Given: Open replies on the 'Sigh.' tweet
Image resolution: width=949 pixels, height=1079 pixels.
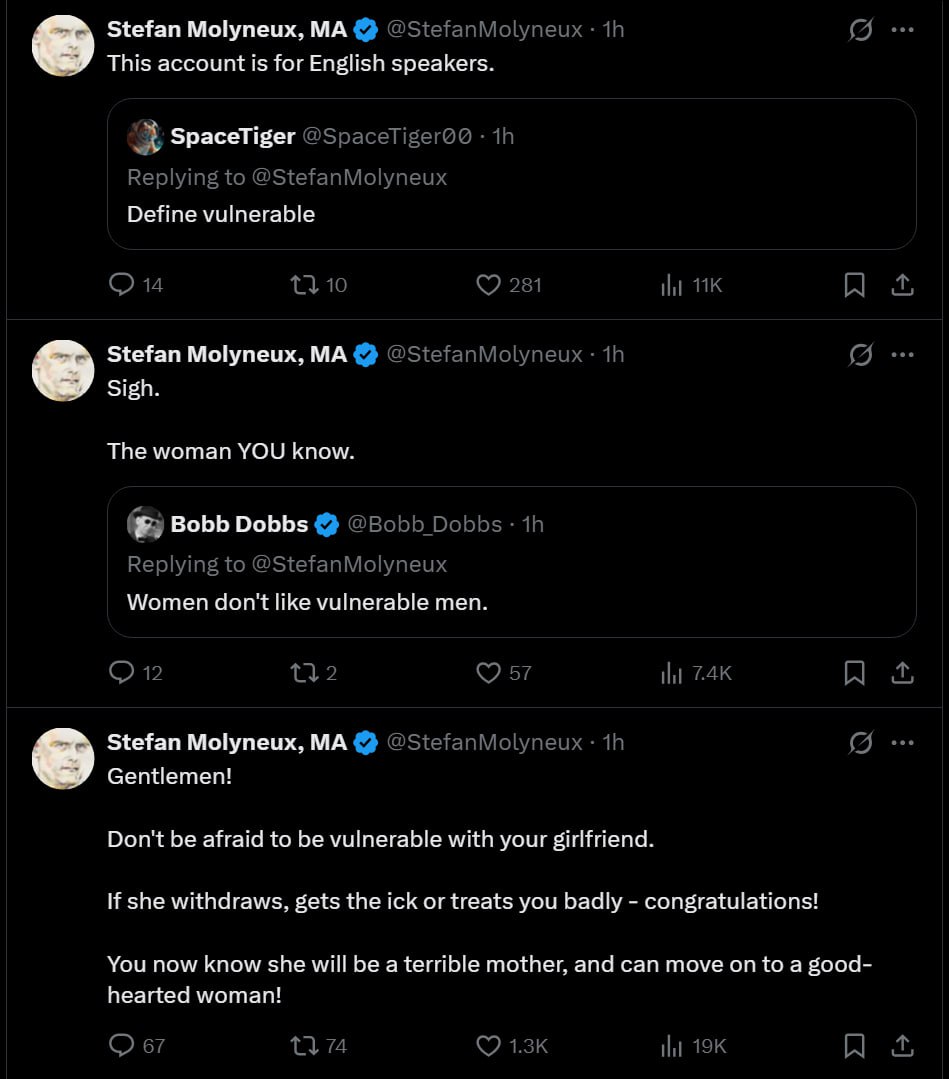Looking at the screenshot, I should [x=136, y=672].
